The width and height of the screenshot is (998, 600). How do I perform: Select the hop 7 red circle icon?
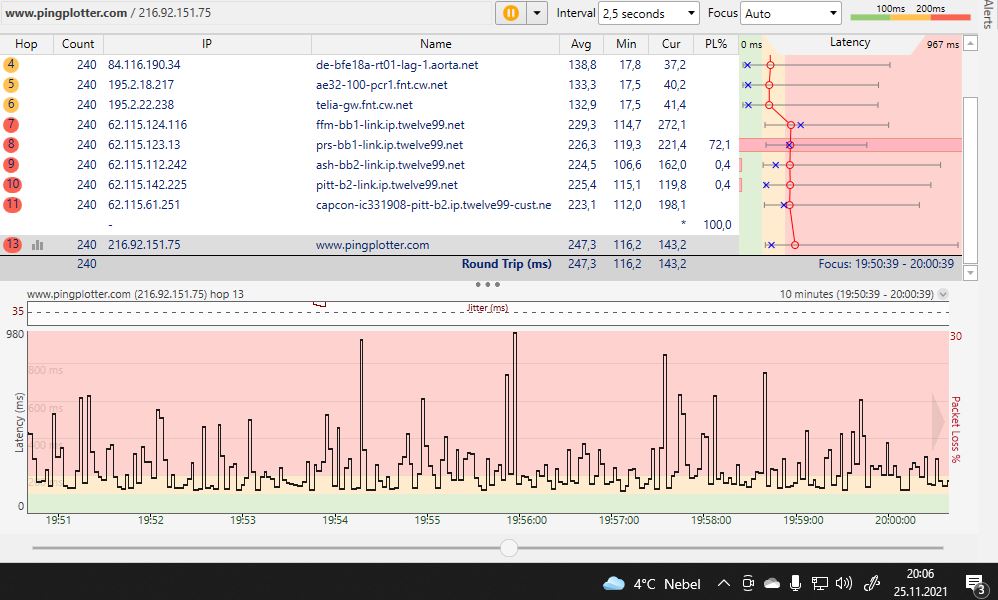11,125
